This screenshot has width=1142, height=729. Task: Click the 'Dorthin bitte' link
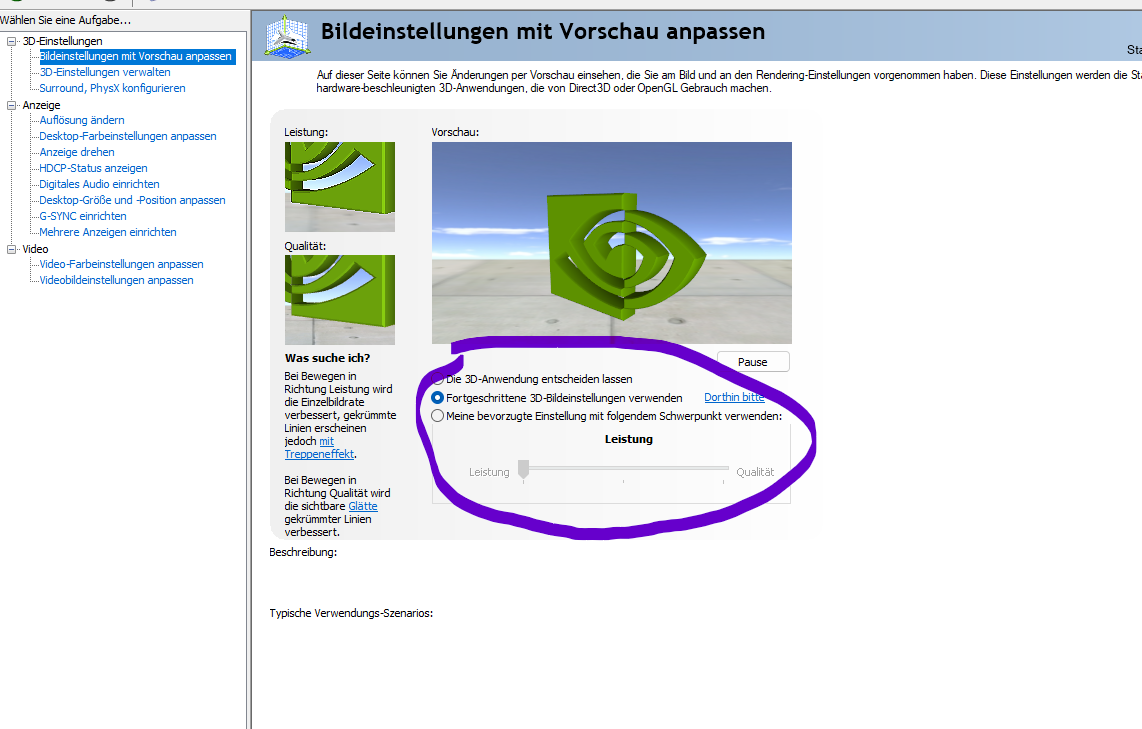734,398
